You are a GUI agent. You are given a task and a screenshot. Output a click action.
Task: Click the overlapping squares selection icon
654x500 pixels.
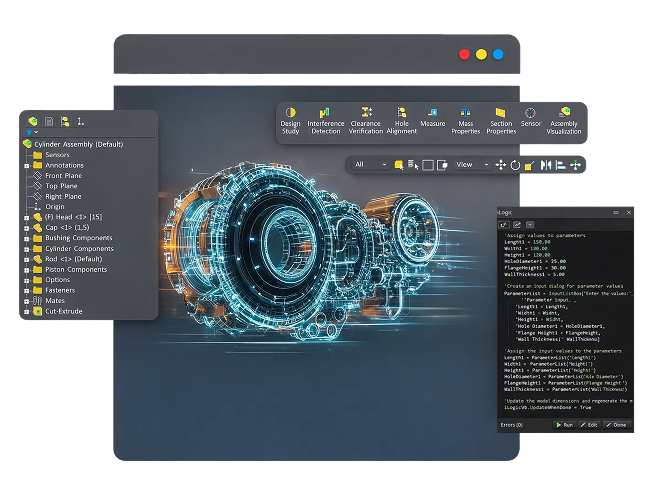[x=442, y=165]
